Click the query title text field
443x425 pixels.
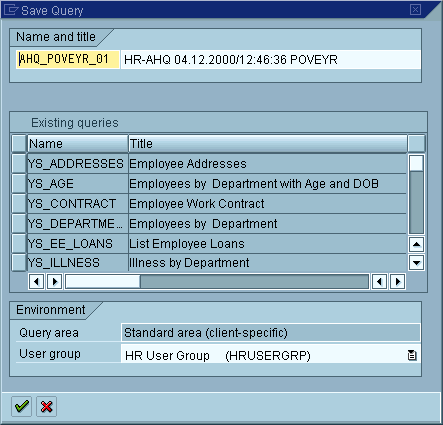pos(271,59)
